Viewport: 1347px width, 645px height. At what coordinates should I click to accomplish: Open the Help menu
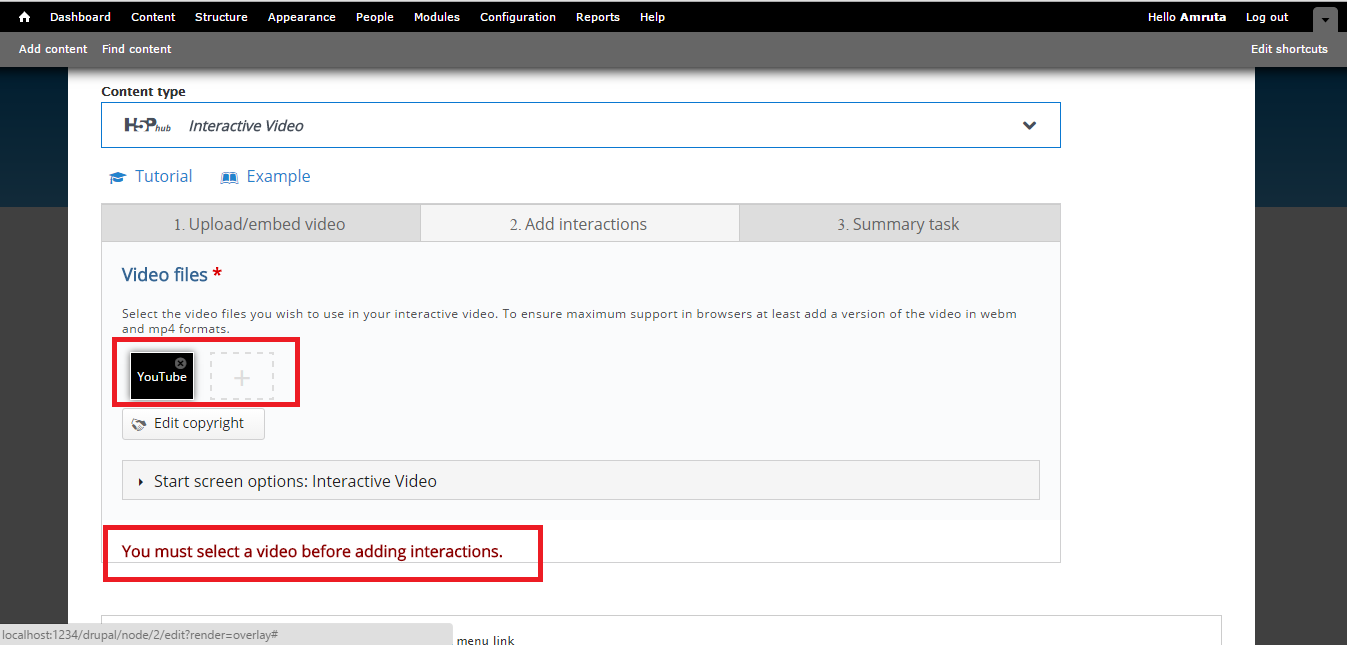[x=652, y=17]
